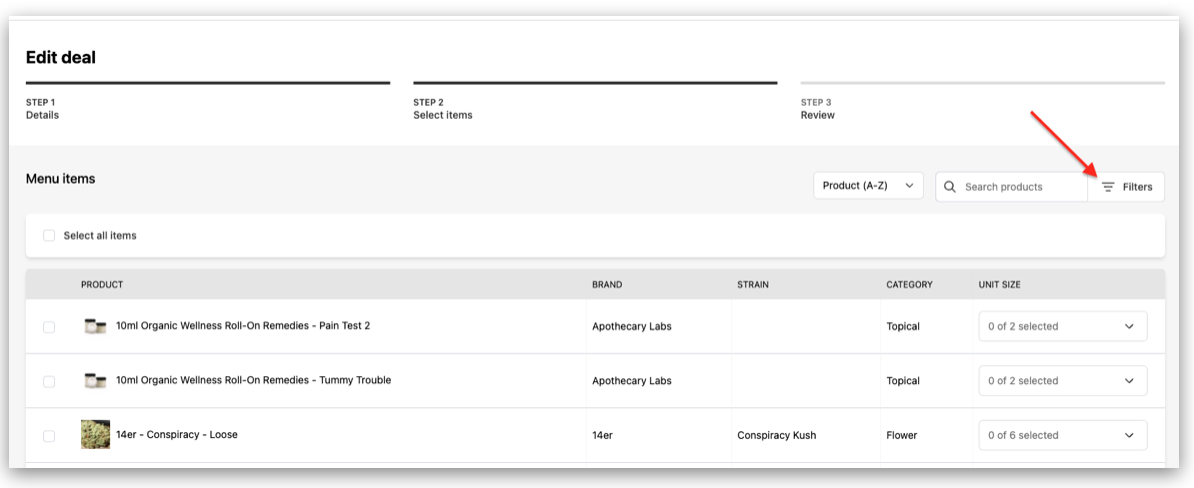Select the Step 2 Select items tab
Screen dimensions: 1194x488
coord(442,108)
